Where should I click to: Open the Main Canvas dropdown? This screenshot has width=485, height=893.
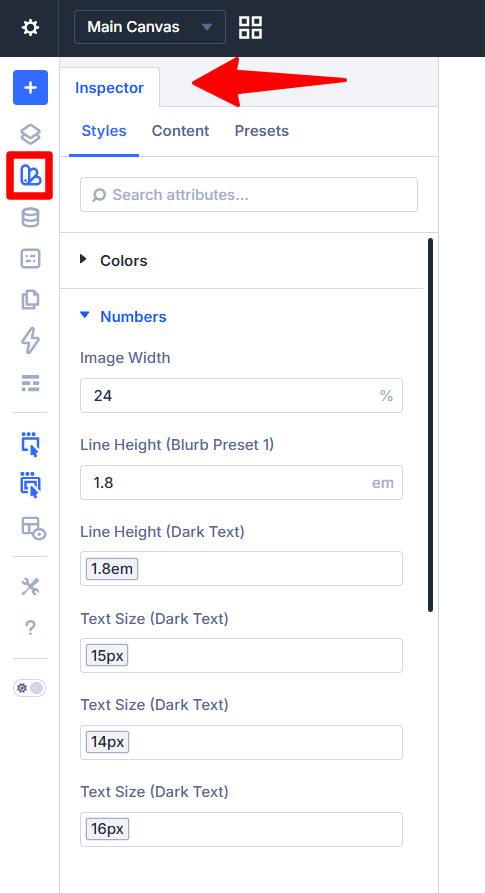150,27
